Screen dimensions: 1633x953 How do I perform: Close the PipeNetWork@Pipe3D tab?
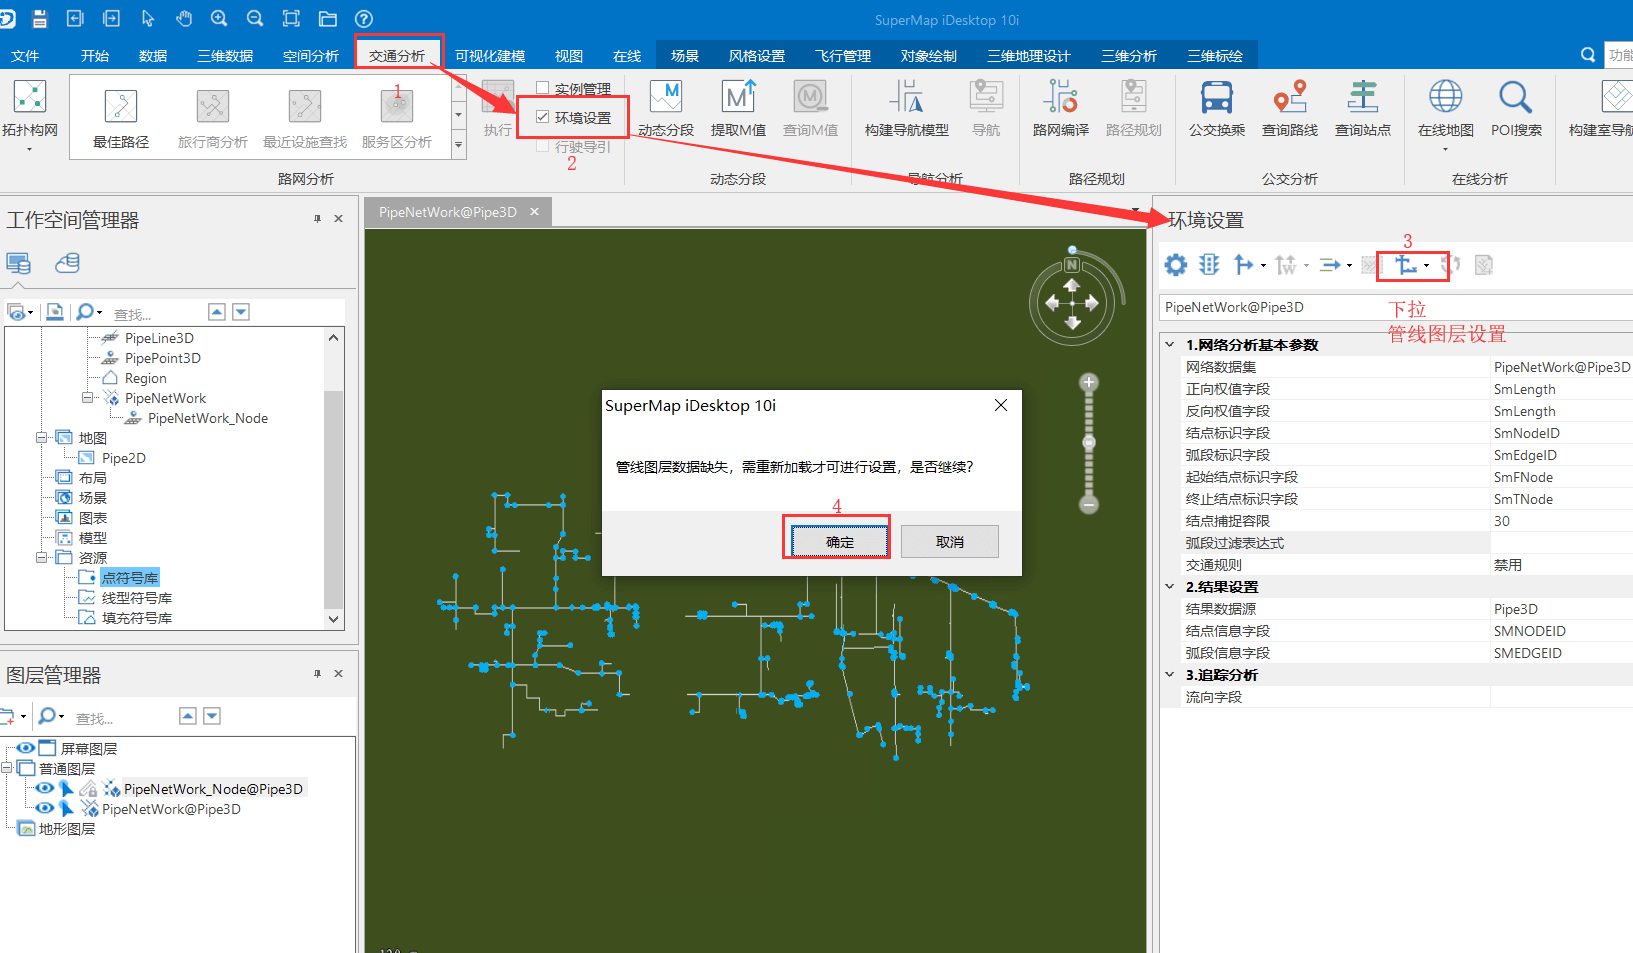[535, 212]
